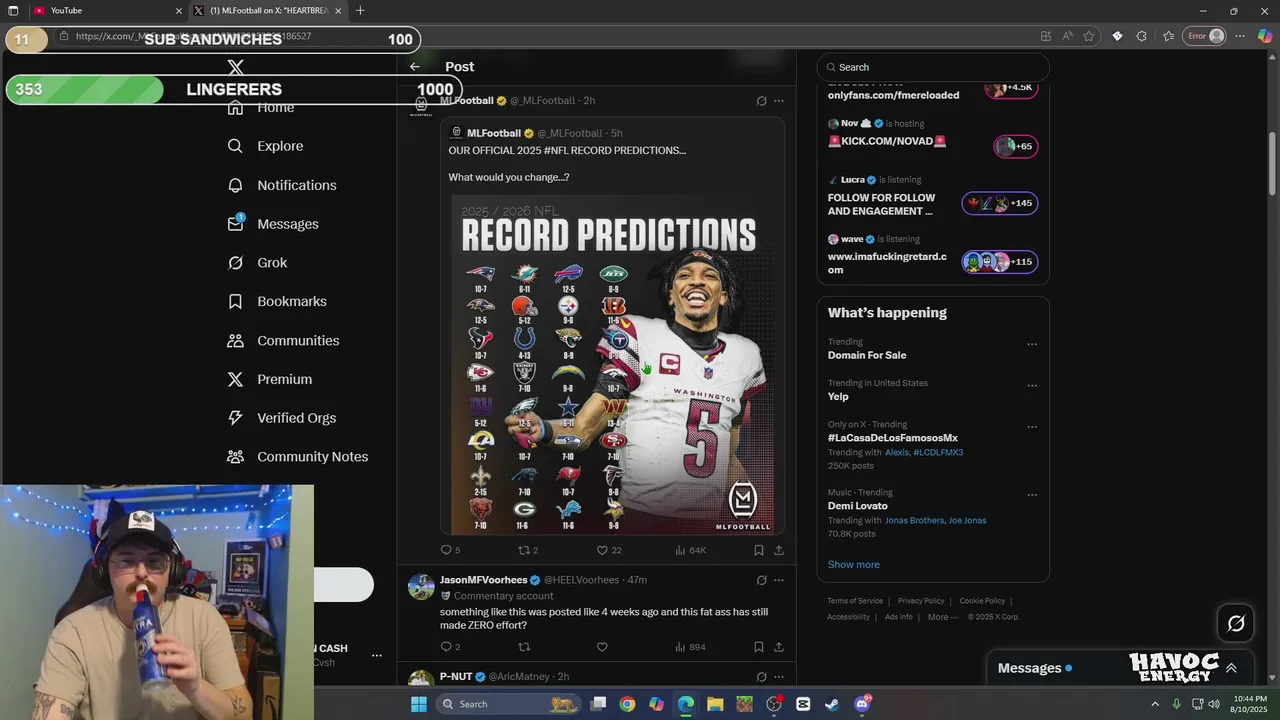Open the Windows Start menu
The width and height of the screenshot is (1280, 720).
419,704
